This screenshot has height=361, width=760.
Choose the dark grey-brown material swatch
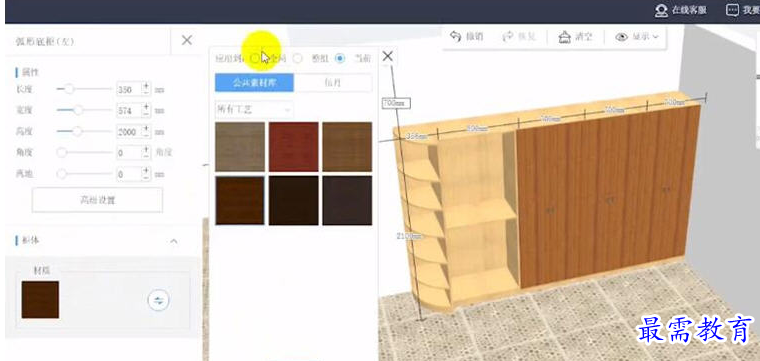347,201
